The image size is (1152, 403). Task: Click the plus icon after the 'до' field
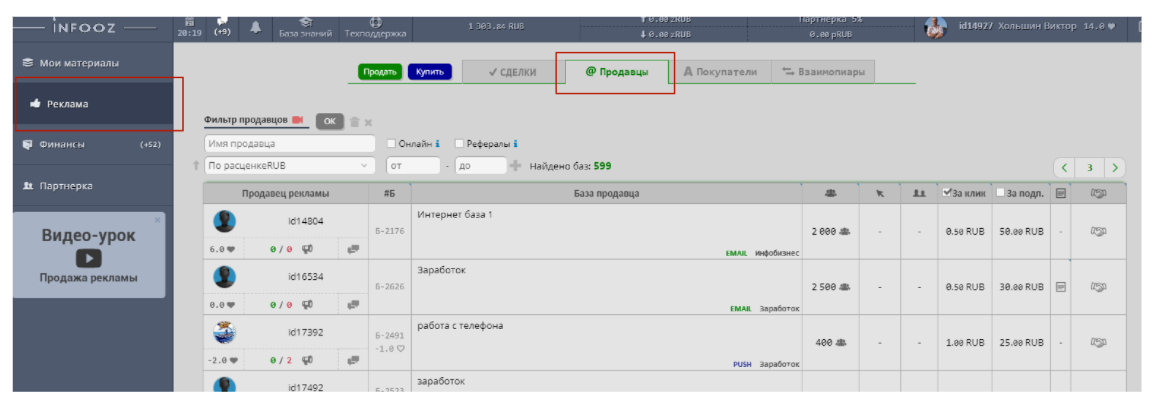[x=516, y=166]
